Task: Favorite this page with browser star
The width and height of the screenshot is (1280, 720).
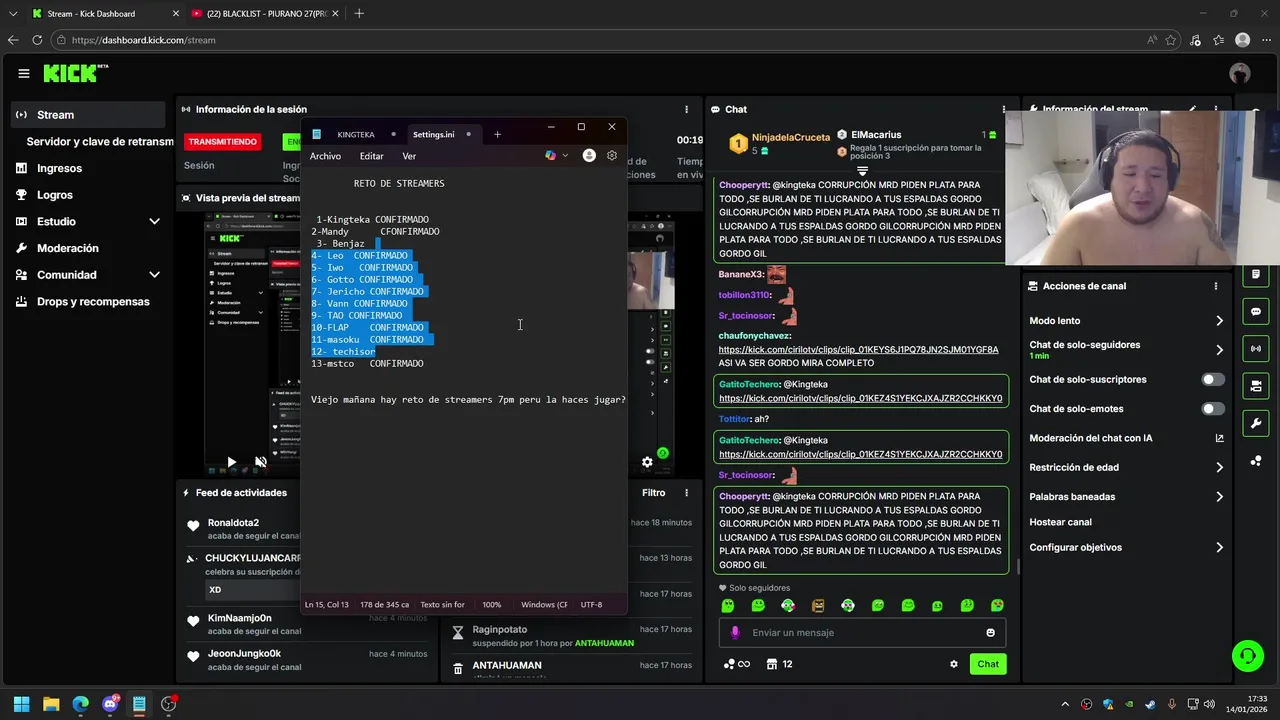Action: coord(1171,40)
